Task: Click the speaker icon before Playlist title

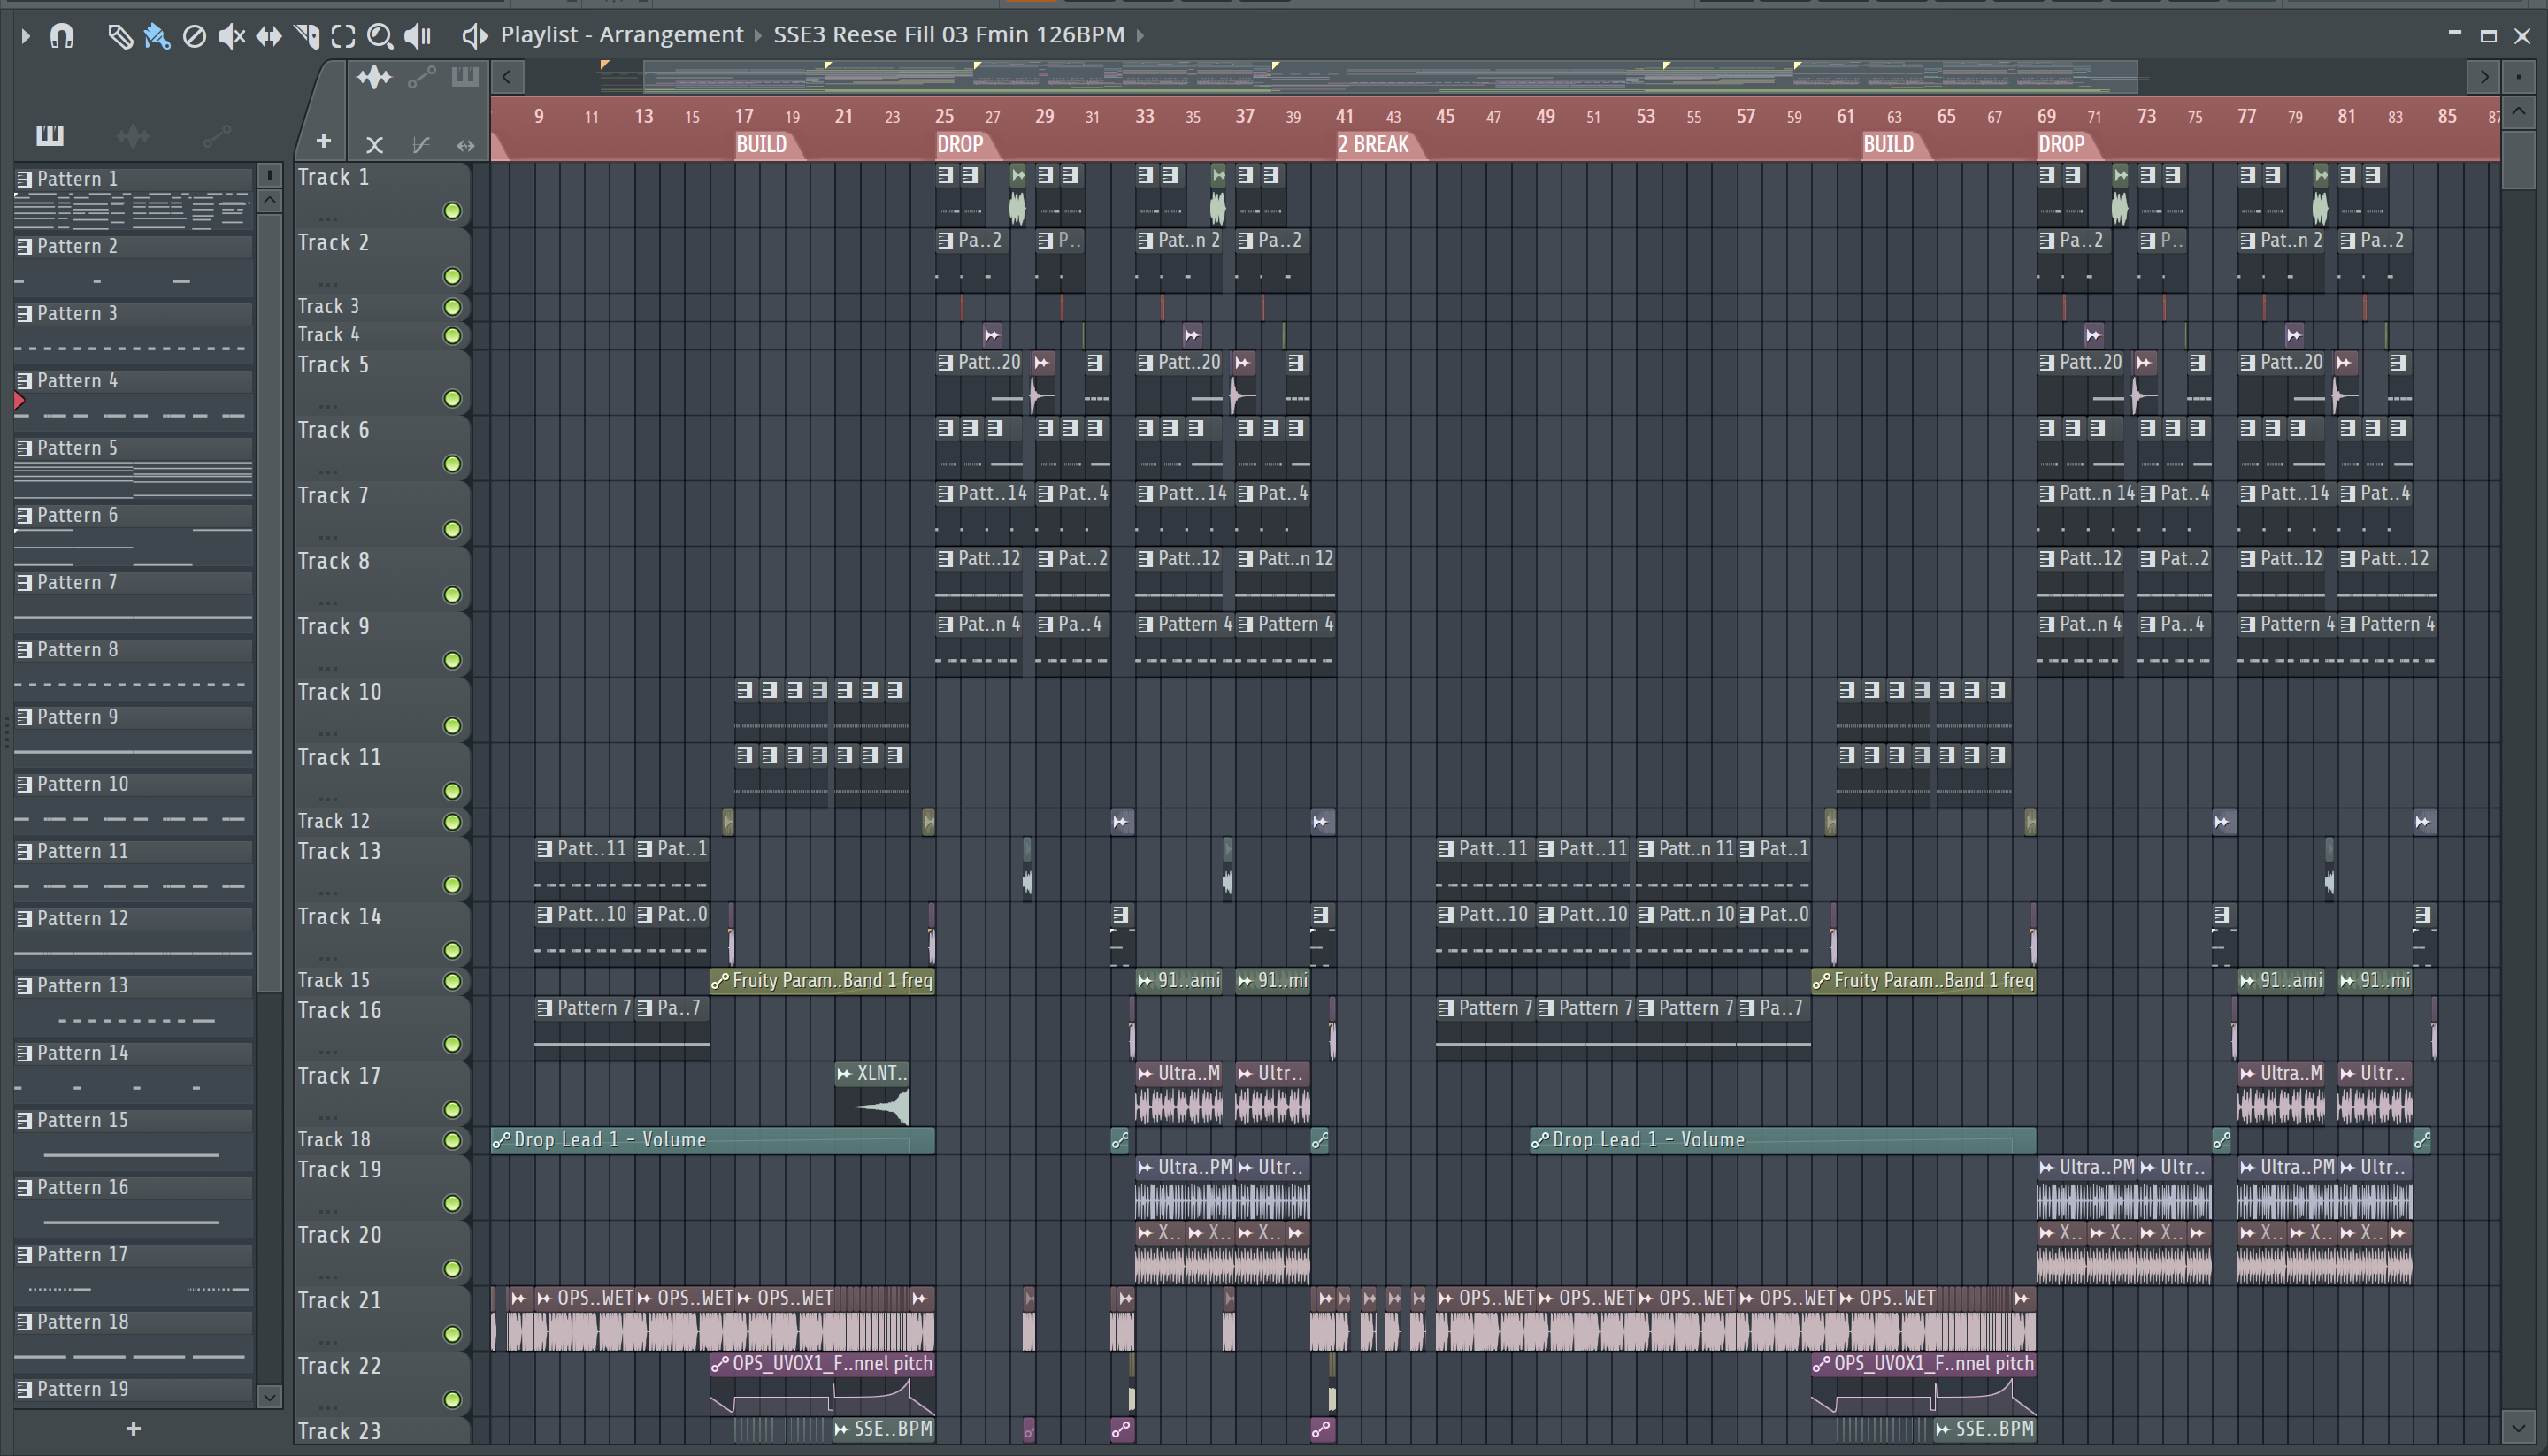Action: pyautogui.click(x=474, y=36)
